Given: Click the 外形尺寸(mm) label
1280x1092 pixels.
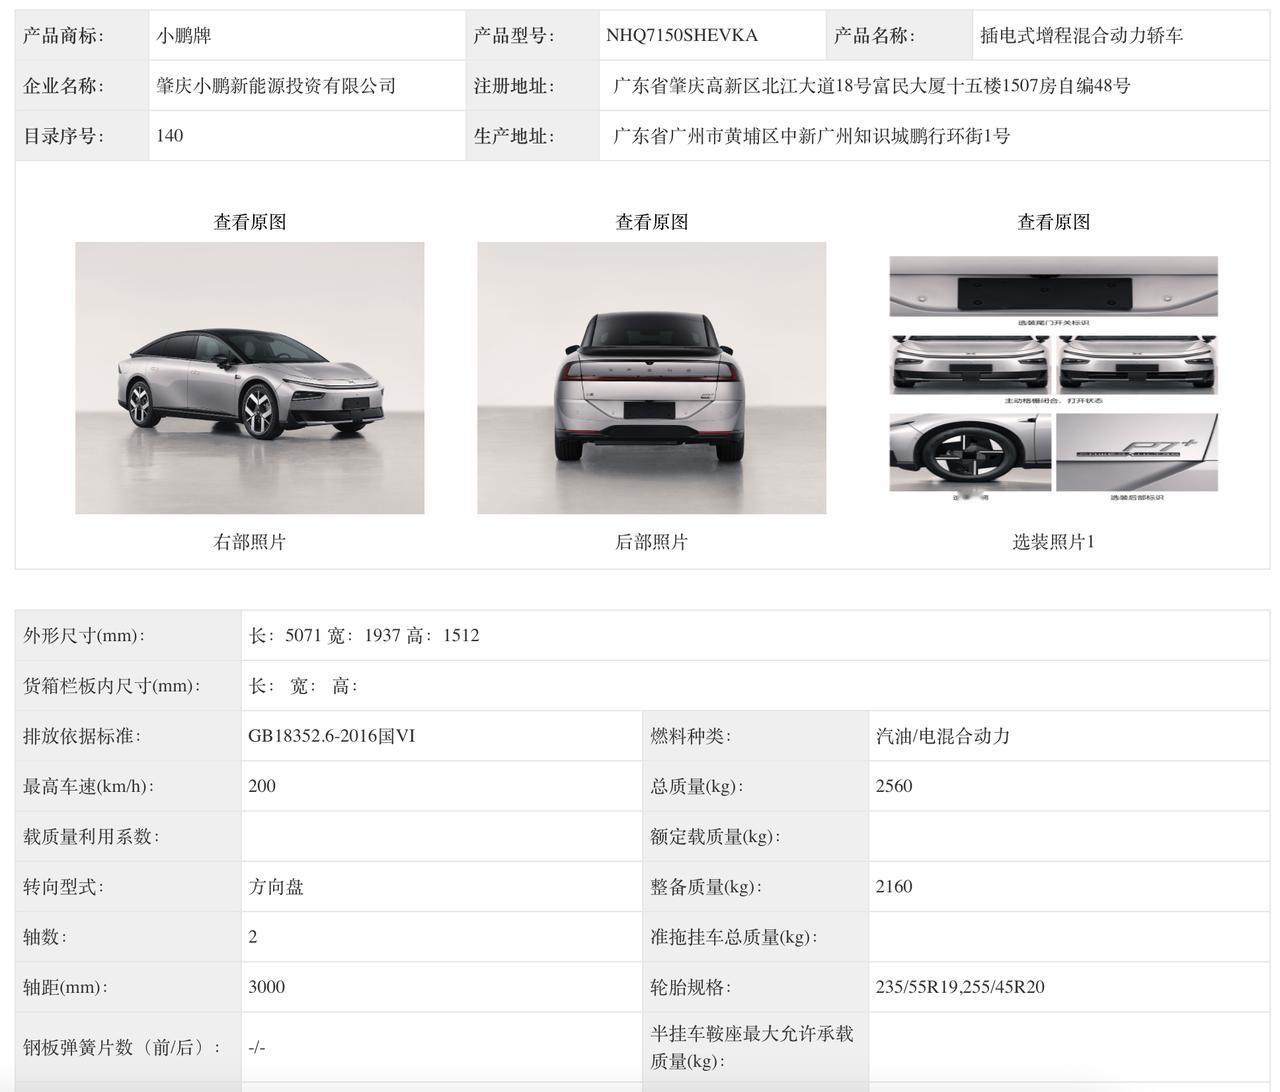Looking at the screenshot, I should tap(84, 636).
